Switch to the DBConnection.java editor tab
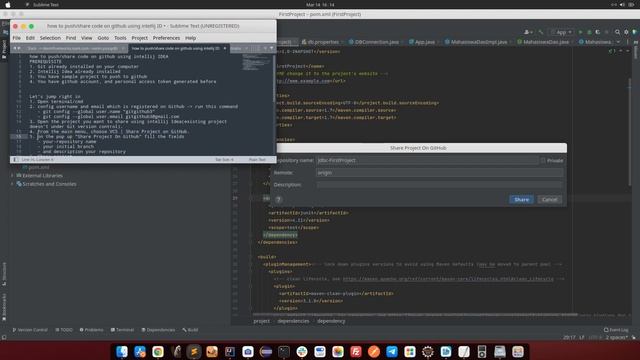This screenshot has height=360, width=640. click(376, 42)
